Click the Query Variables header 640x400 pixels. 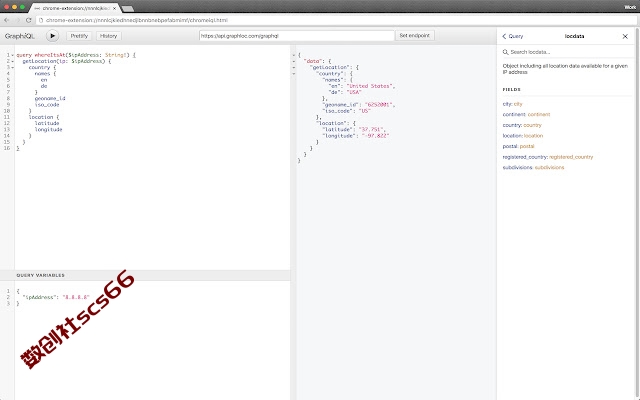pos(145,275)
